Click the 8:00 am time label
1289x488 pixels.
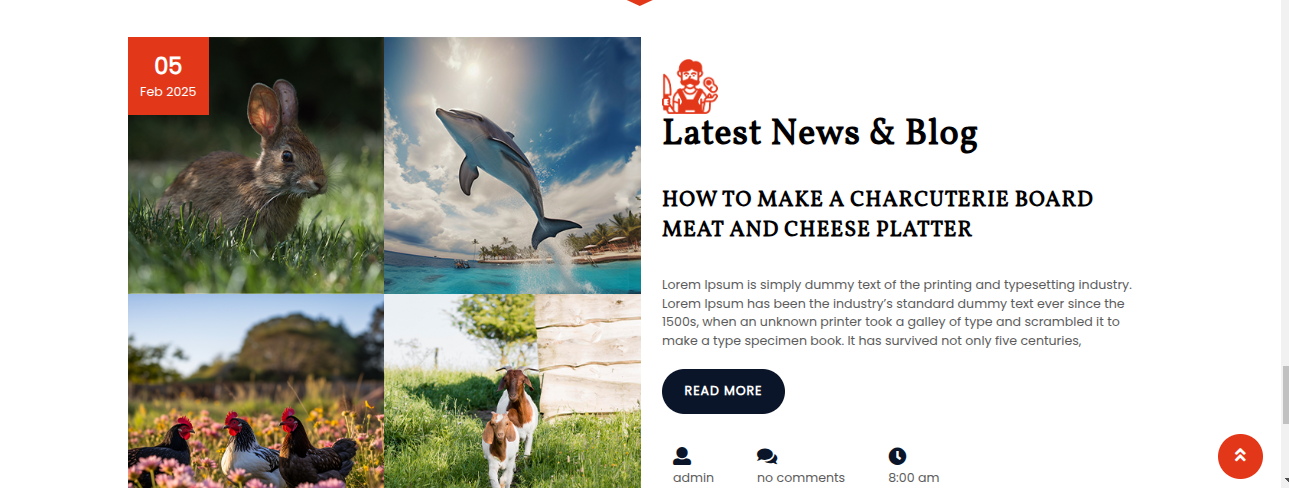pos(913,478)
